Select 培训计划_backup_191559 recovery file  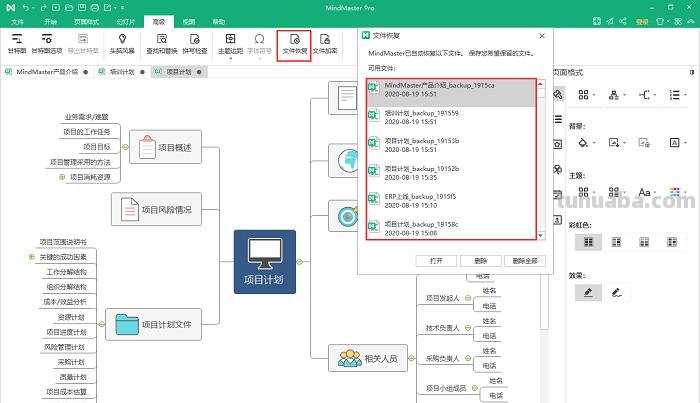click(451, 117)
